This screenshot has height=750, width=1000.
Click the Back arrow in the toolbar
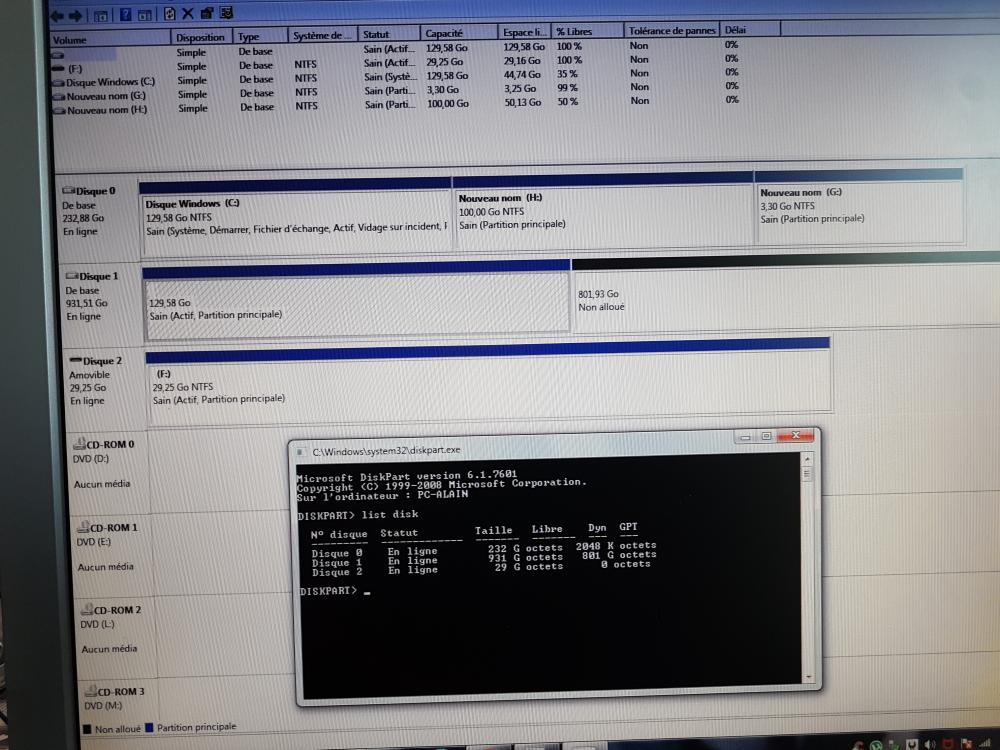tap(59, 15)
